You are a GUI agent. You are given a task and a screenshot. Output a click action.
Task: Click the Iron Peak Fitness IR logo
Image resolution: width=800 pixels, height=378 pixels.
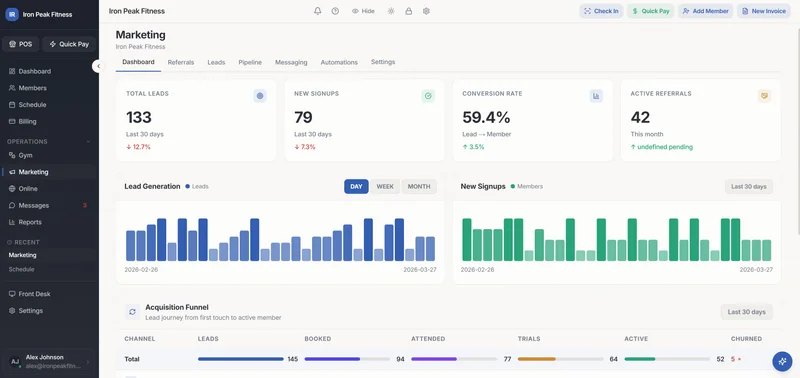click(x=12, y=14)
